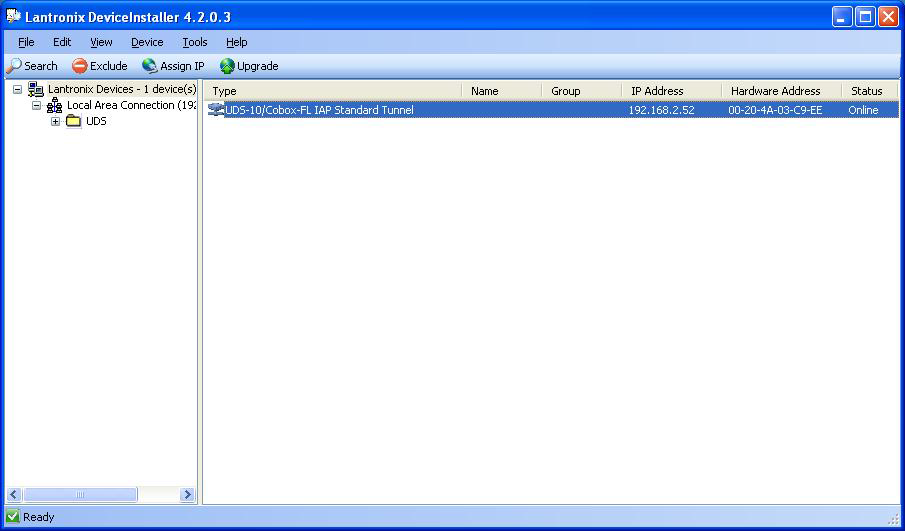Click the UDS folder icon
This screenshot has width=905, height=531.
[x=74, y=121]
